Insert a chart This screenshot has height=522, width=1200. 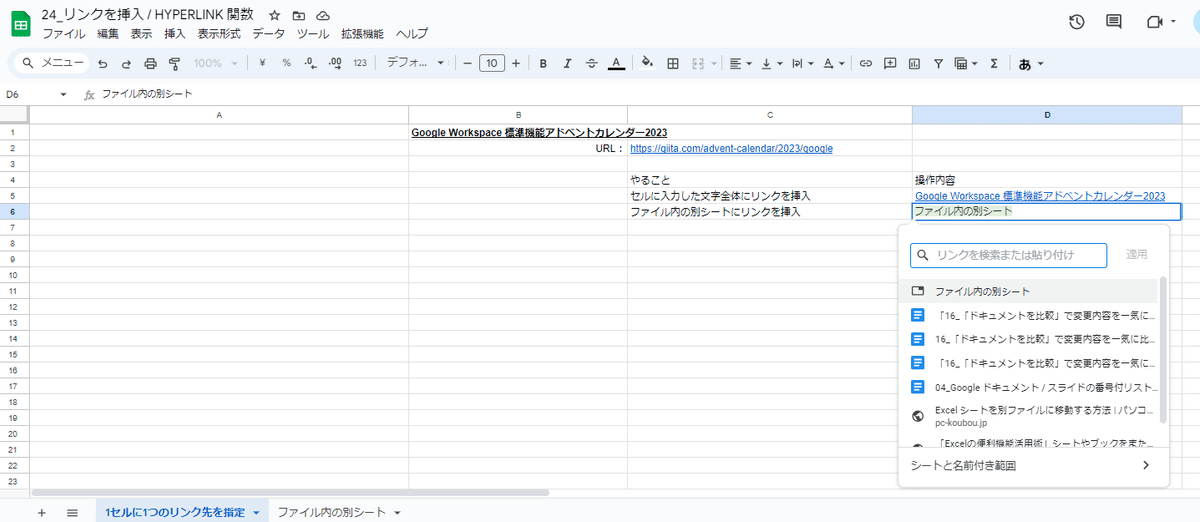click(x=914, y=63)
